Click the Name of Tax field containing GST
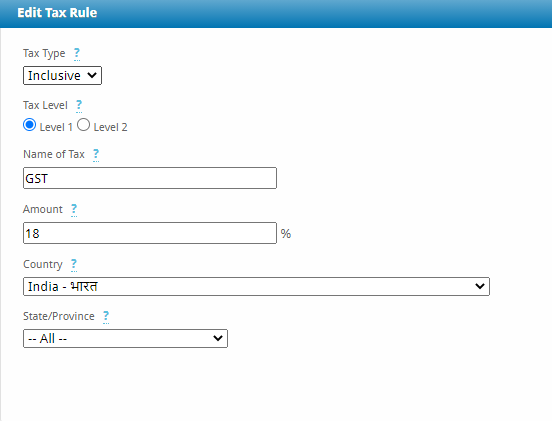The image size is (552, 421). pos(150,178)
